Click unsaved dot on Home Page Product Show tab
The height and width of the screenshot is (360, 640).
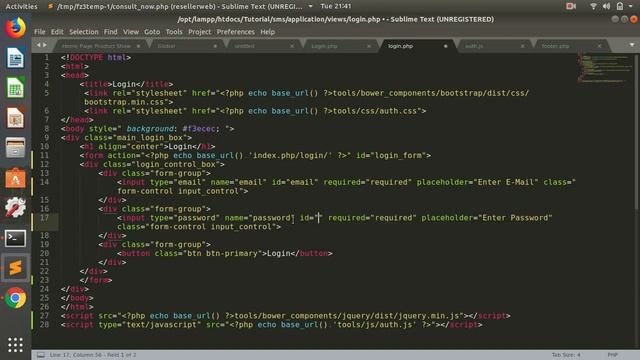[138, 46]
